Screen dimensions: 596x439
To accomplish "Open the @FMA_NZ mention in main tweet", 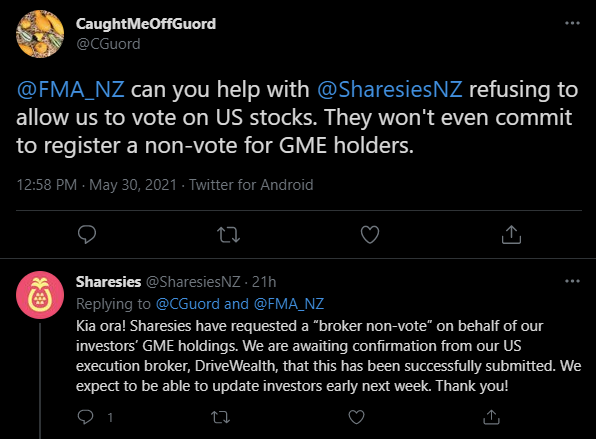I will tap(70, 90).
